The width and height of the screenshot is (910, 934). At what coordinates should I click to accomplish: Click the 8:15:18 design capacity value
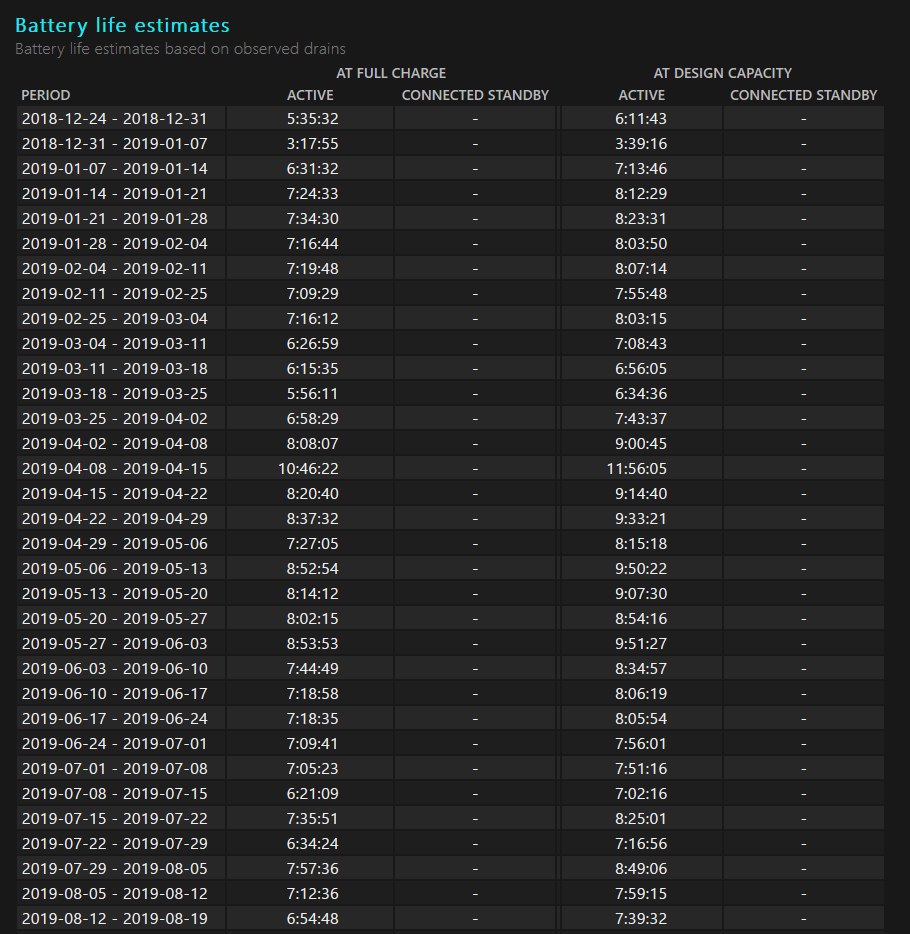tap(641, 544)
